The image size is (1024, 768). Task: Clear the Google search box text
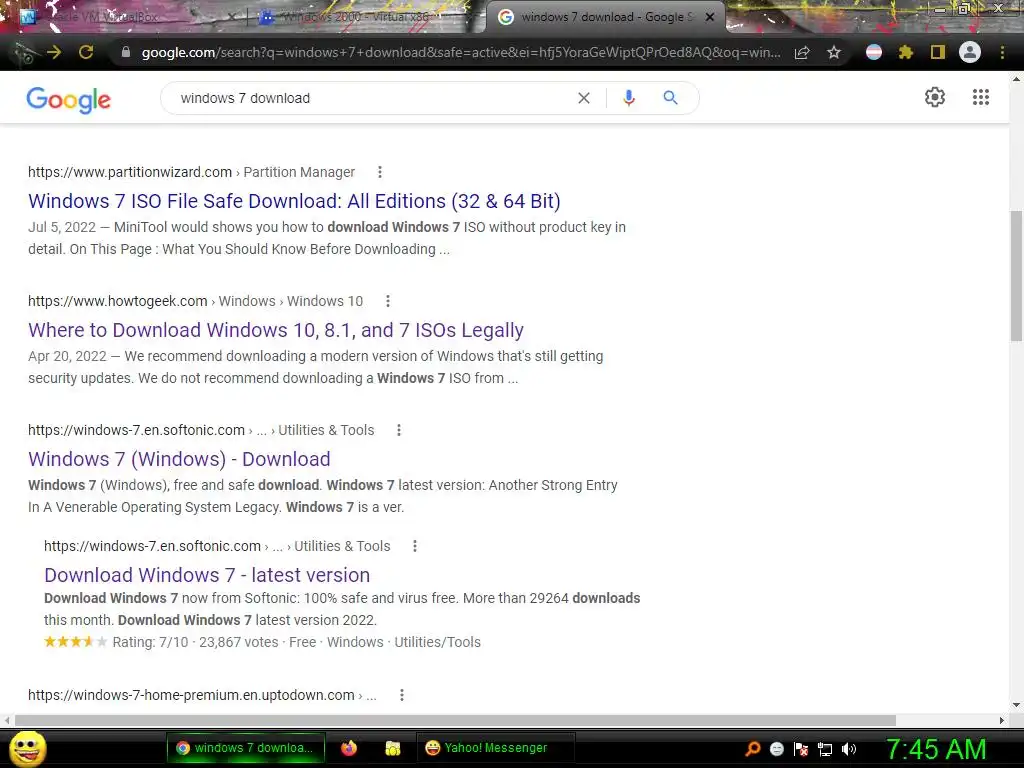584,98
